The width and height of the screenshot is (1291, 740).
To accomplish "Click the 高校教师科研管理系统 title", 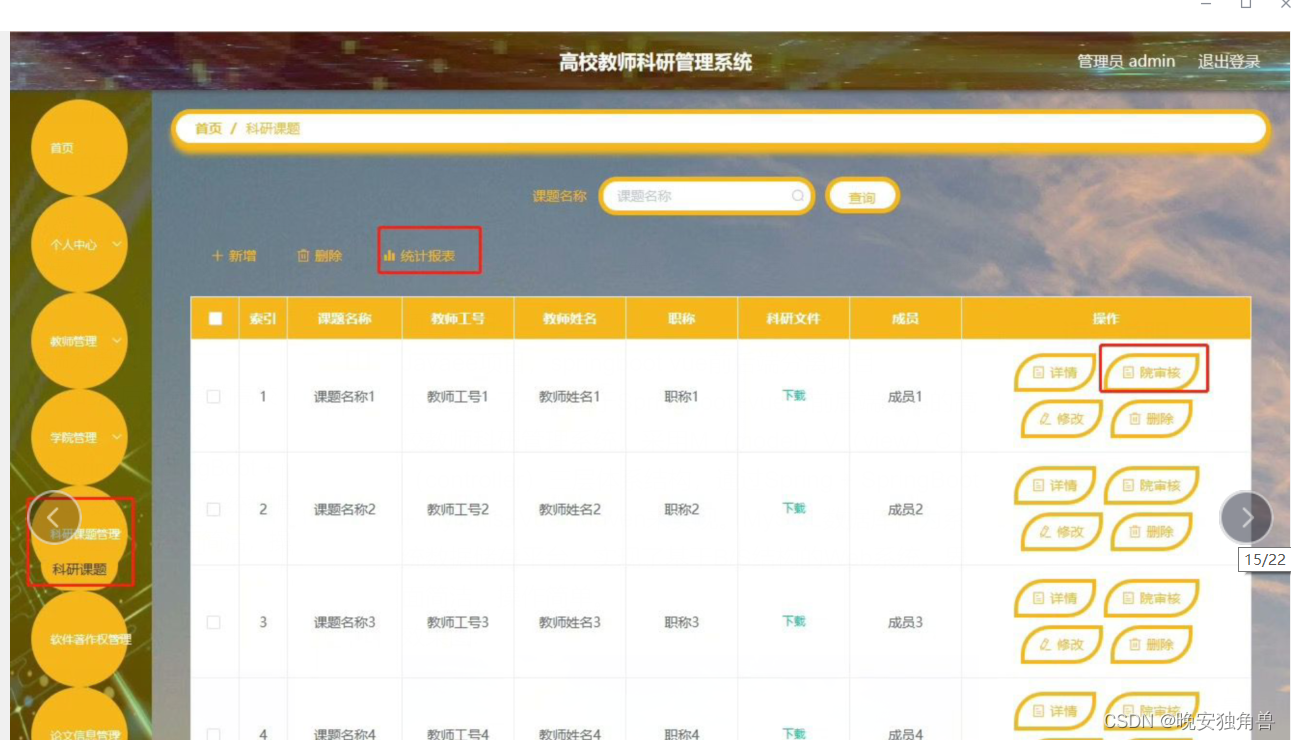I will pyautogui.click(x=655, y=62).
